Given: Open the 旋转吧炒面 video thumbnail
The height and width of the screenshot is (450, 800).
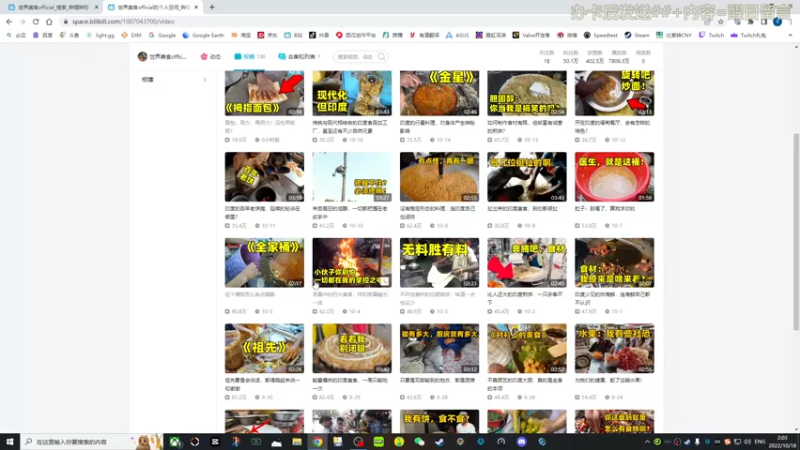Looking at the screenshot, I should (614, 93).
